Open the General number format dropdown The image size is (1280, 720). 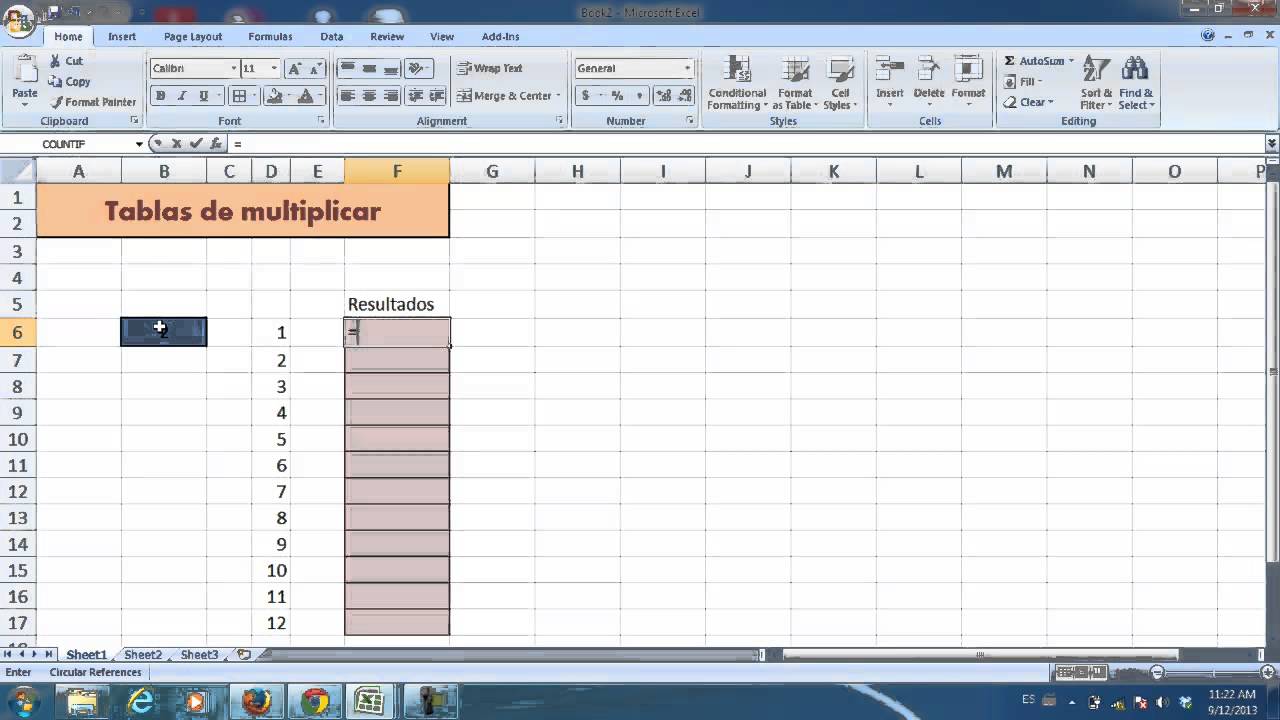(687, 68)
